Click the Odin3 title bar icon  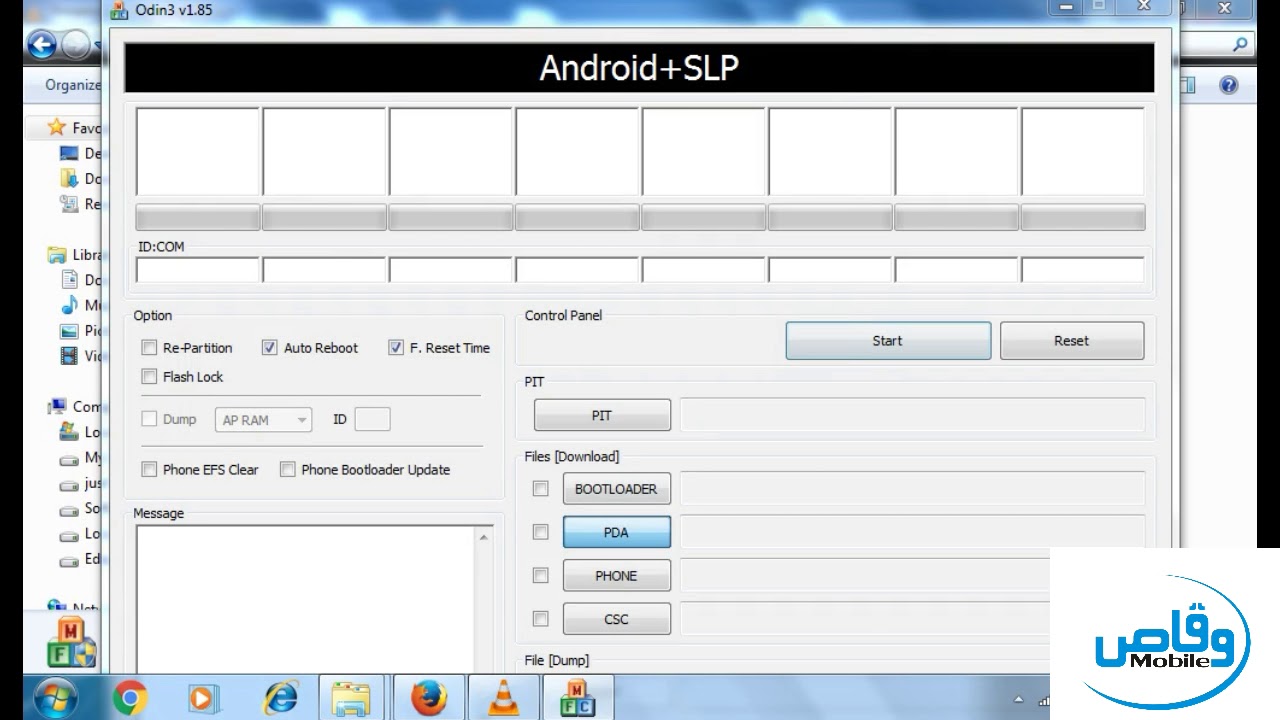[x=119, y=10]
